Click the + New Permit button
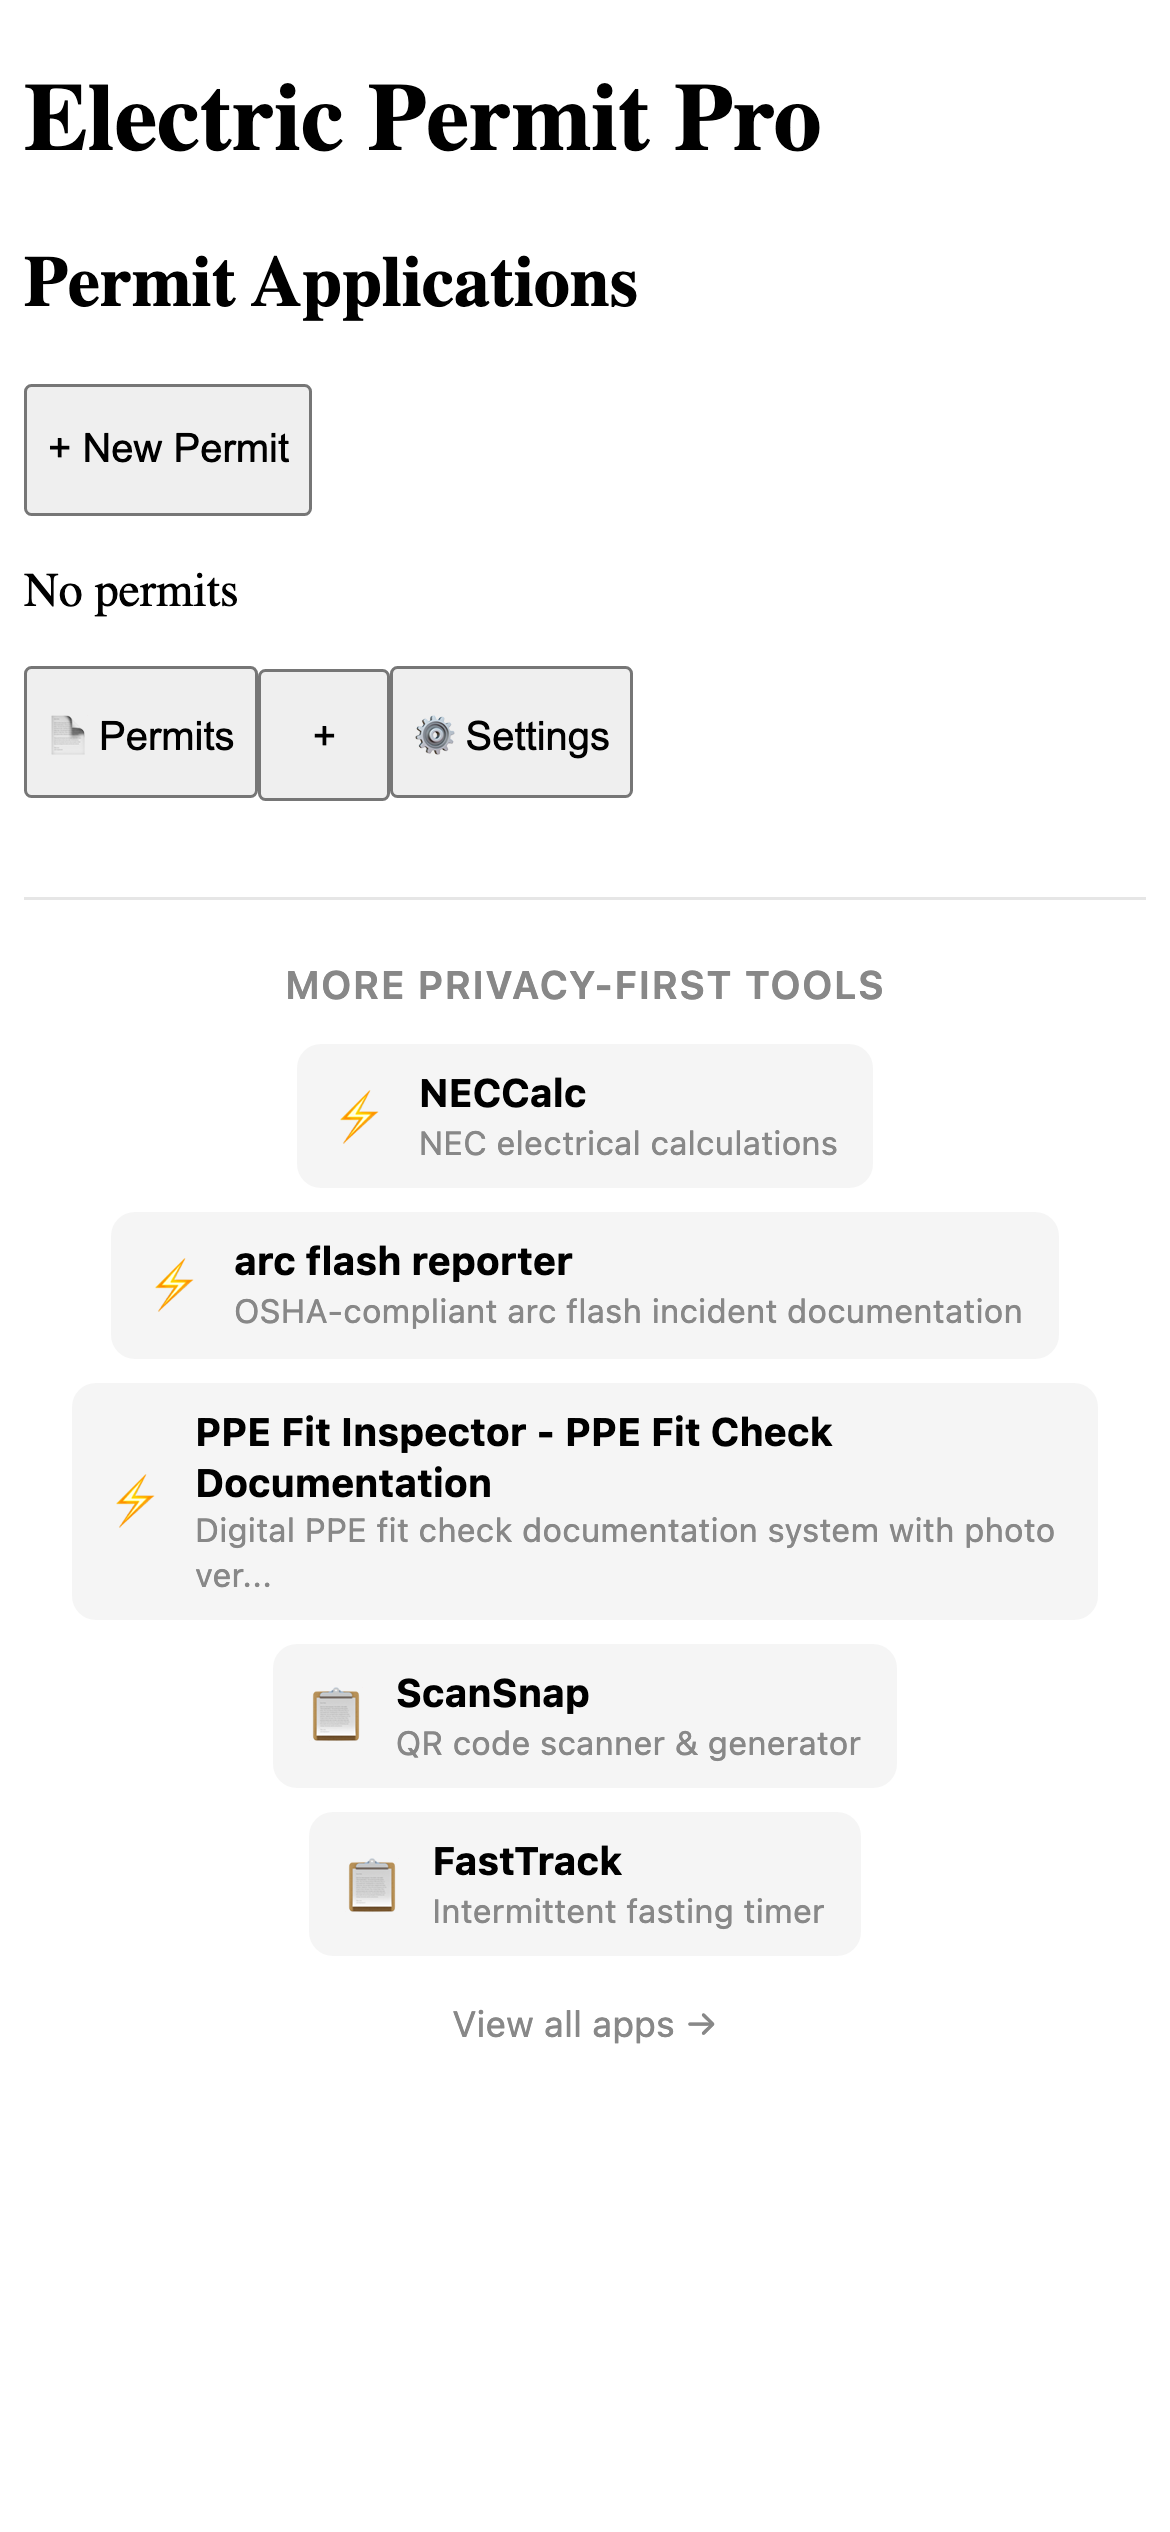 point(167,449)
